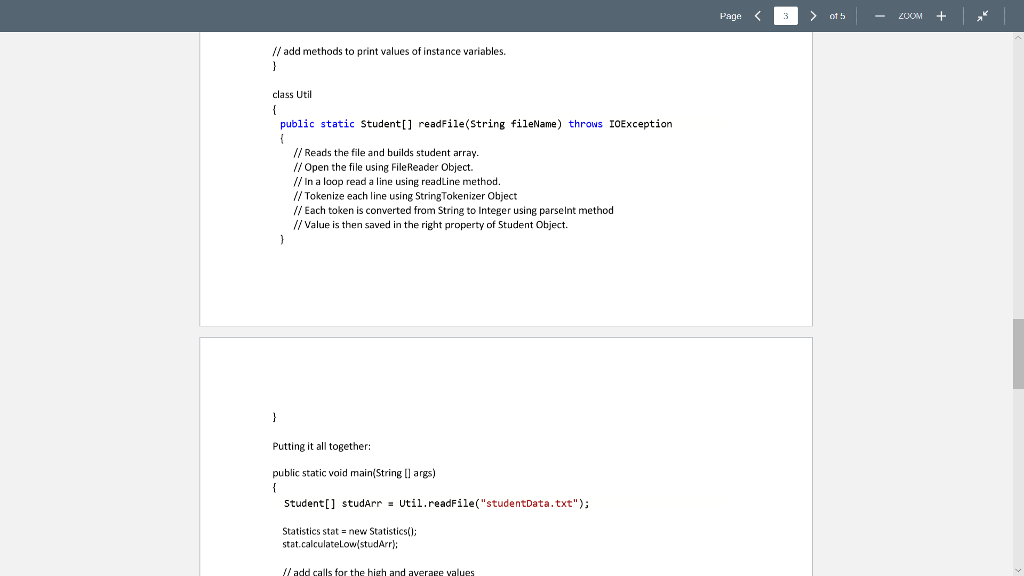This screenshot has width=1024, height=576.
Task: Click the red "studentData.txt" string
Action: point(529,504)
